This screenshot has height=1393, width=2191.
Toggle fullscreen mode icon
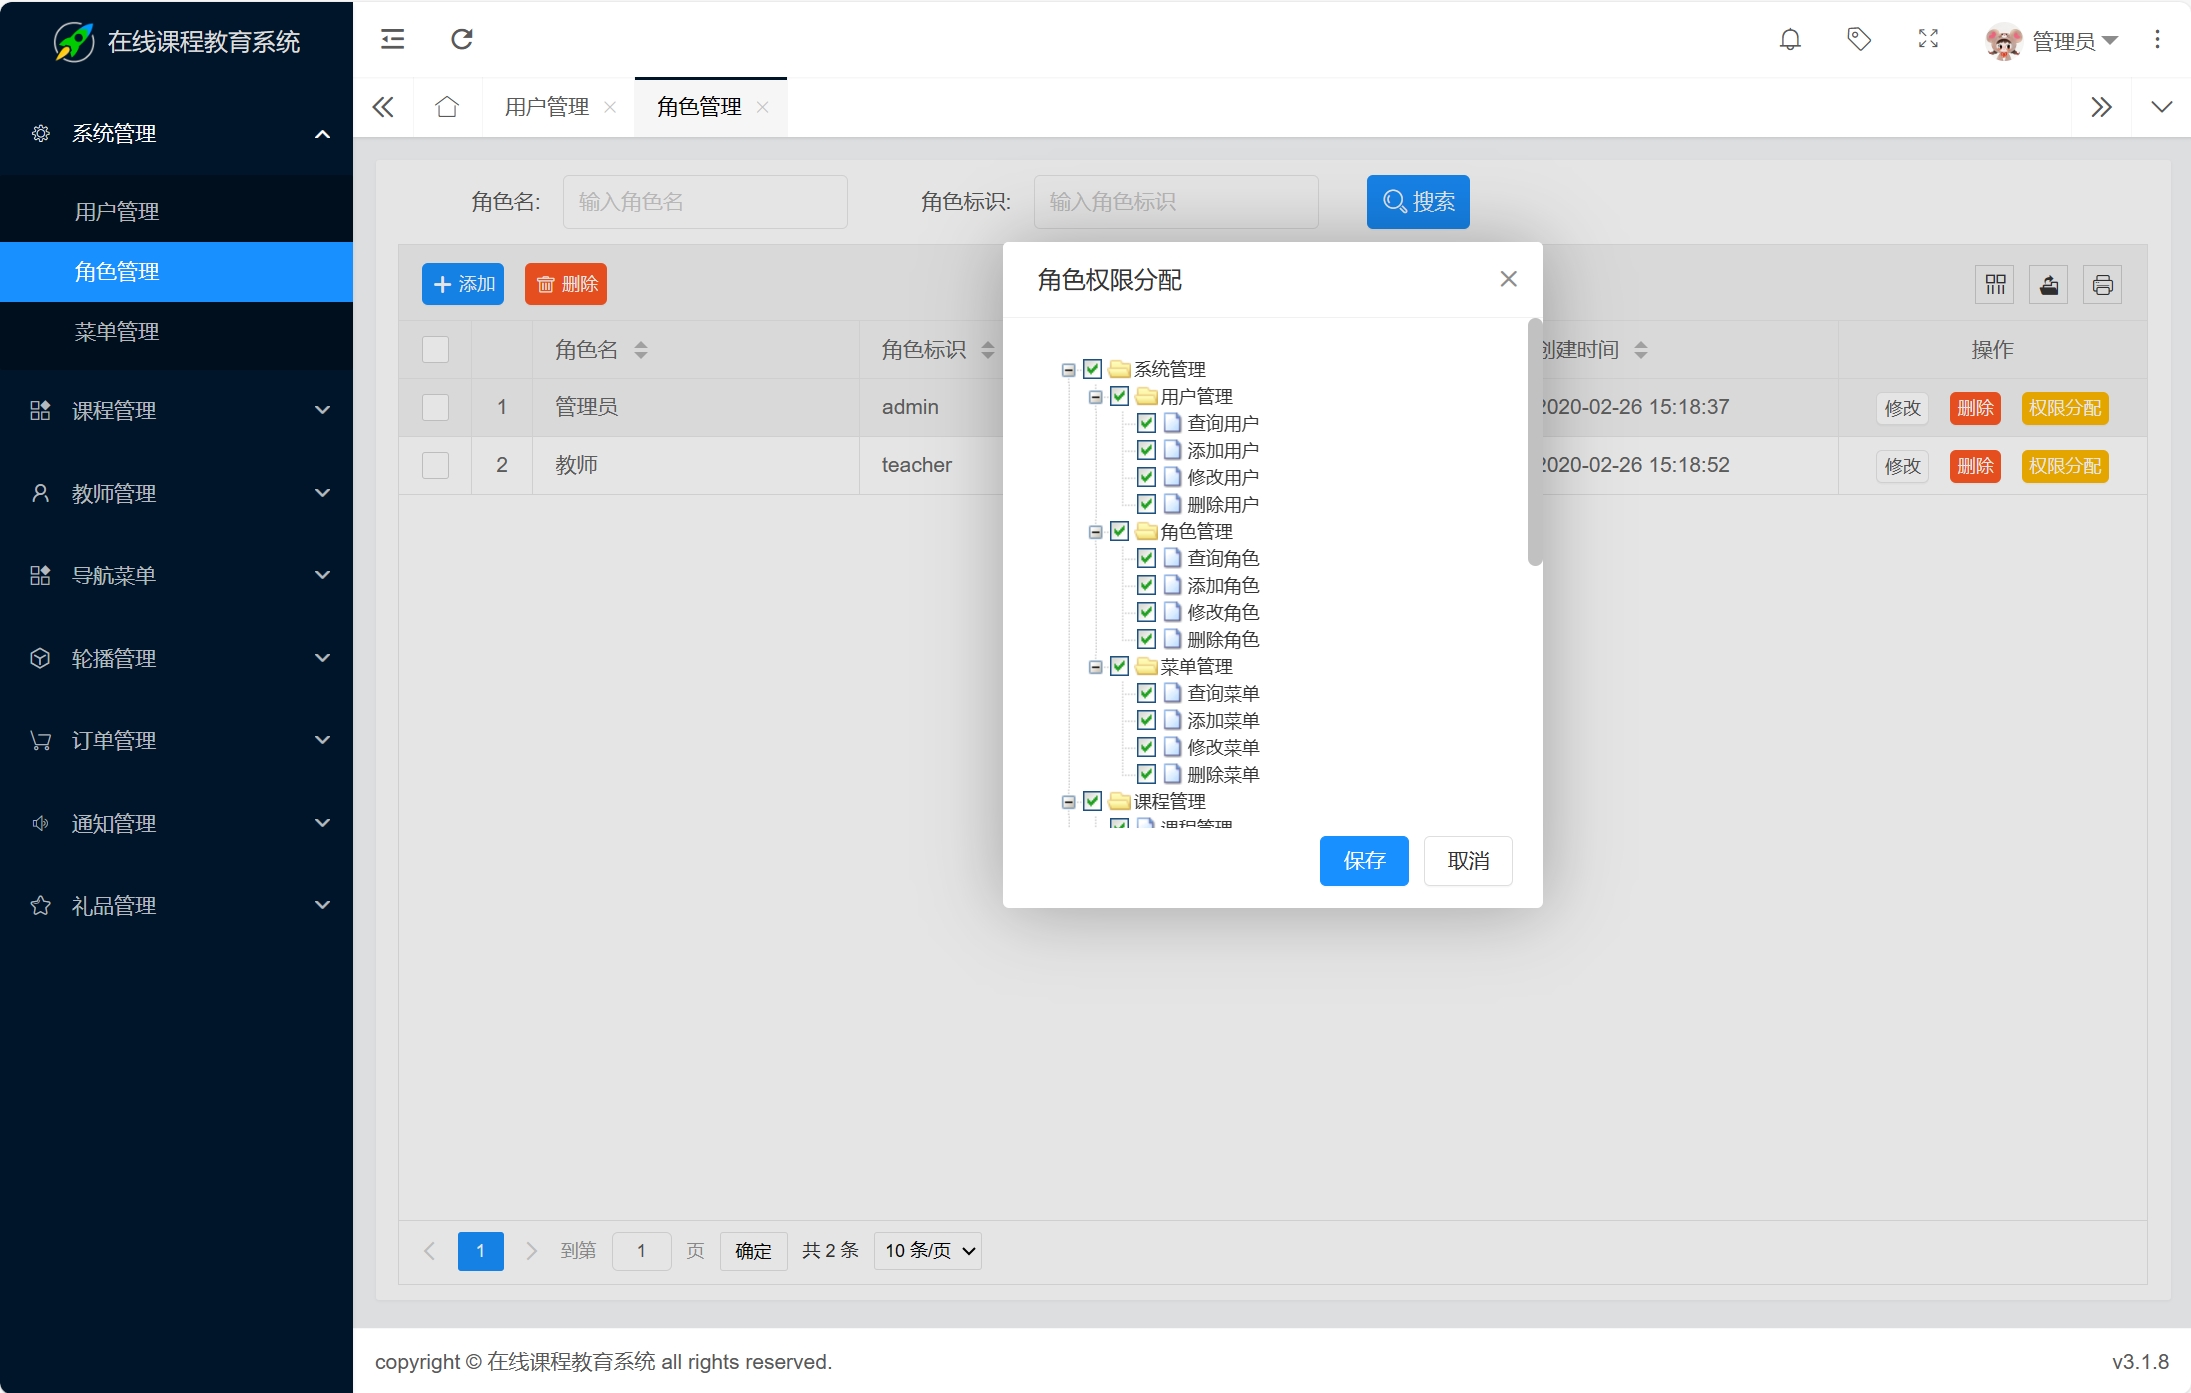pyautogui.click(x=1928, y=40)
